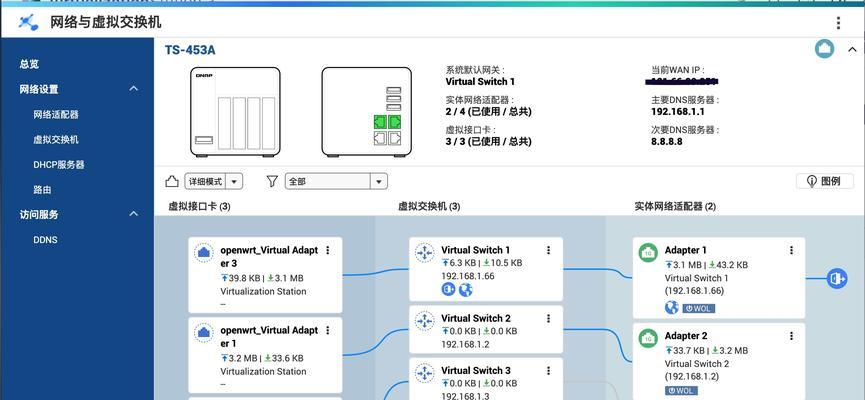
Task: Click the green Adapter 2 port icon
Action: tap(648, 338)
